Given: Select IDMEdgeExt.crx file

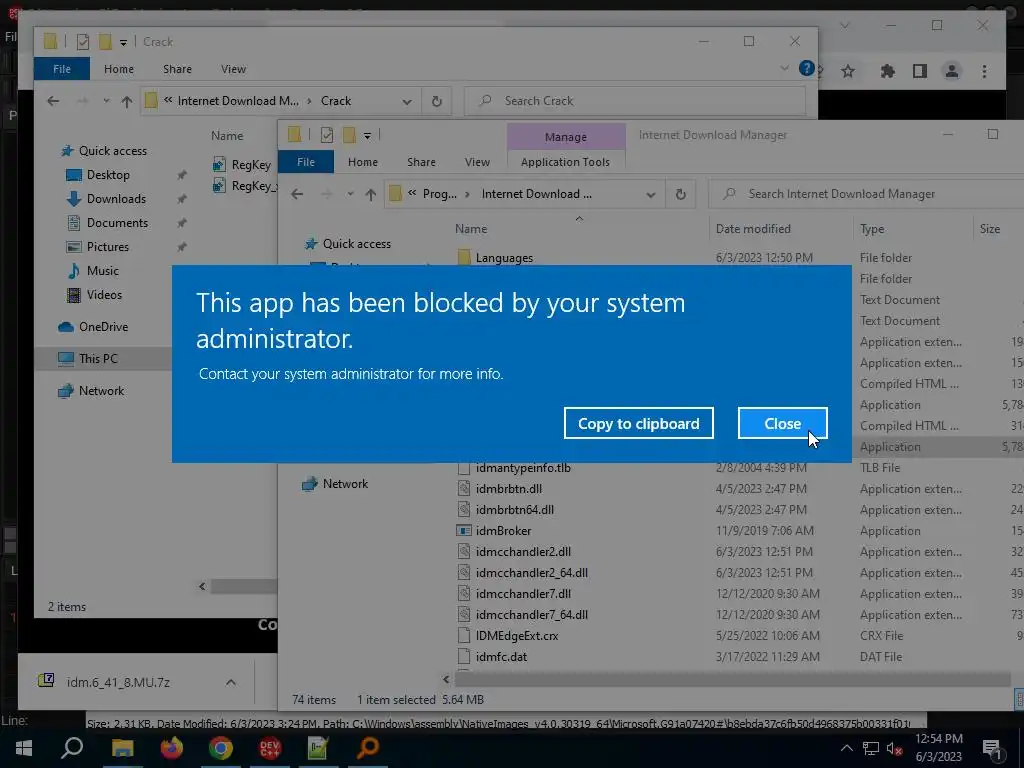Looking at the screenshot, I should click(x=517, y=635).
